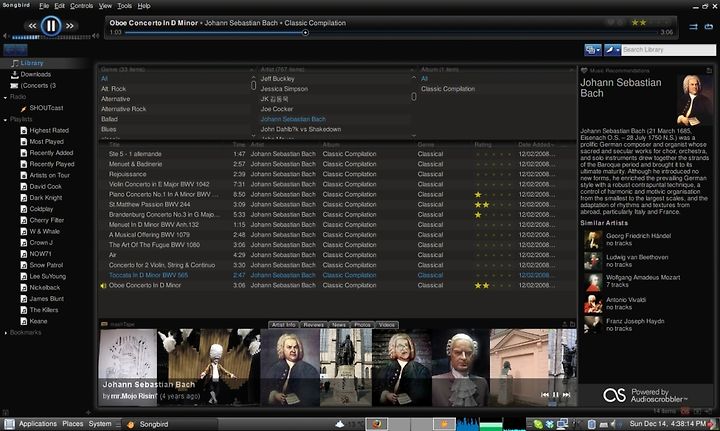
Task: Select Jeff Buckley in the Artist filter
Action: (x=277, y=79)
